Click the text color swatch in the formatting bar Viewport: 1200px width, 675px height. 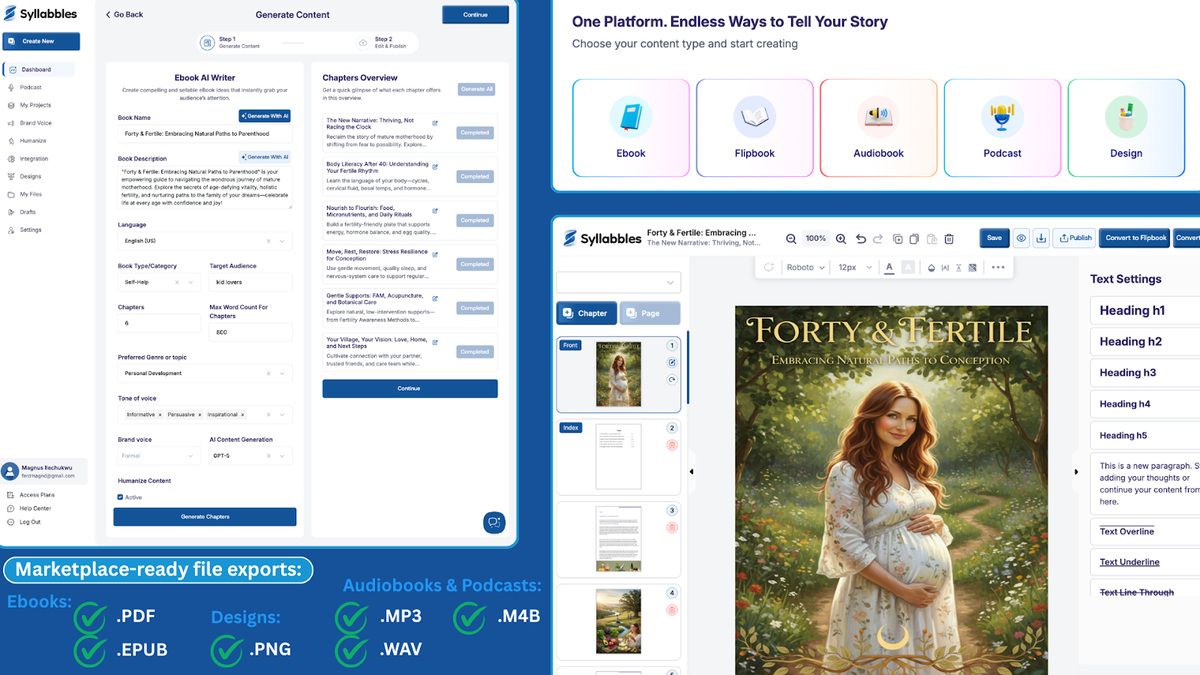coord(888,267)
